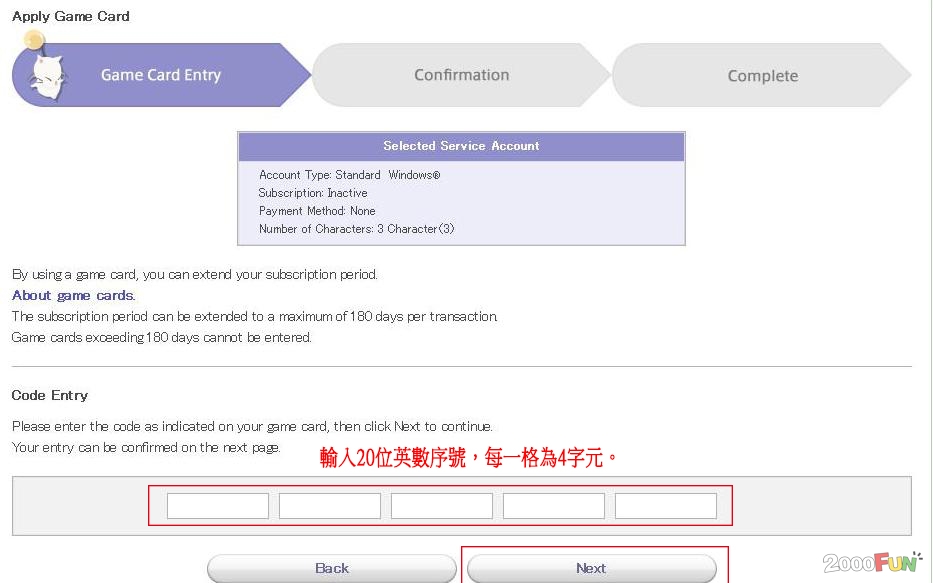933x583 pixels.
Task: Click the fourth code entry box
Action: coord(554,506)
